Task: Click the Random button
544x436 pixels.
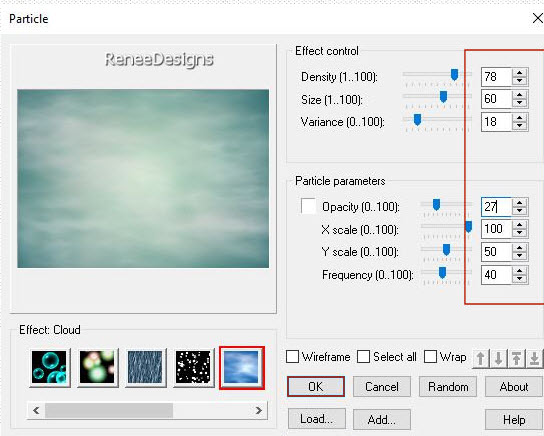Action: [448, 386]
